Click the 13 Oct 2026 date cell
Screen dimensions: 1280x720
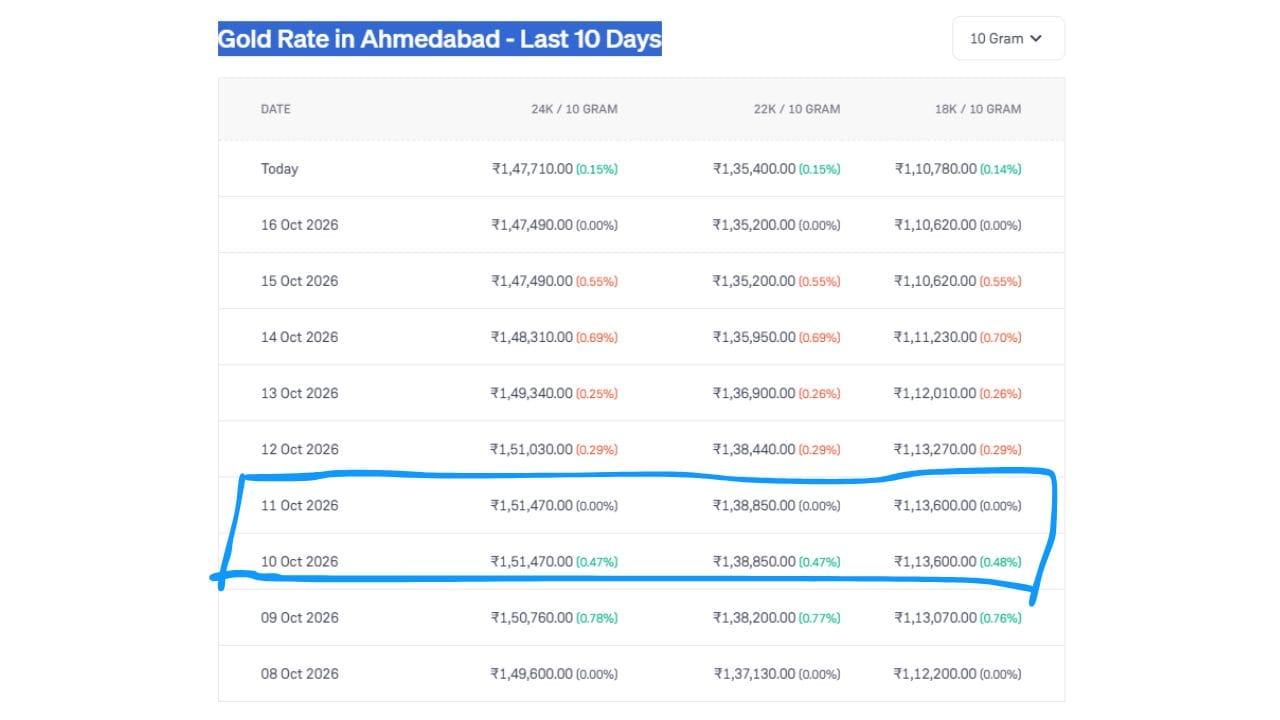(x=300, y=393)
